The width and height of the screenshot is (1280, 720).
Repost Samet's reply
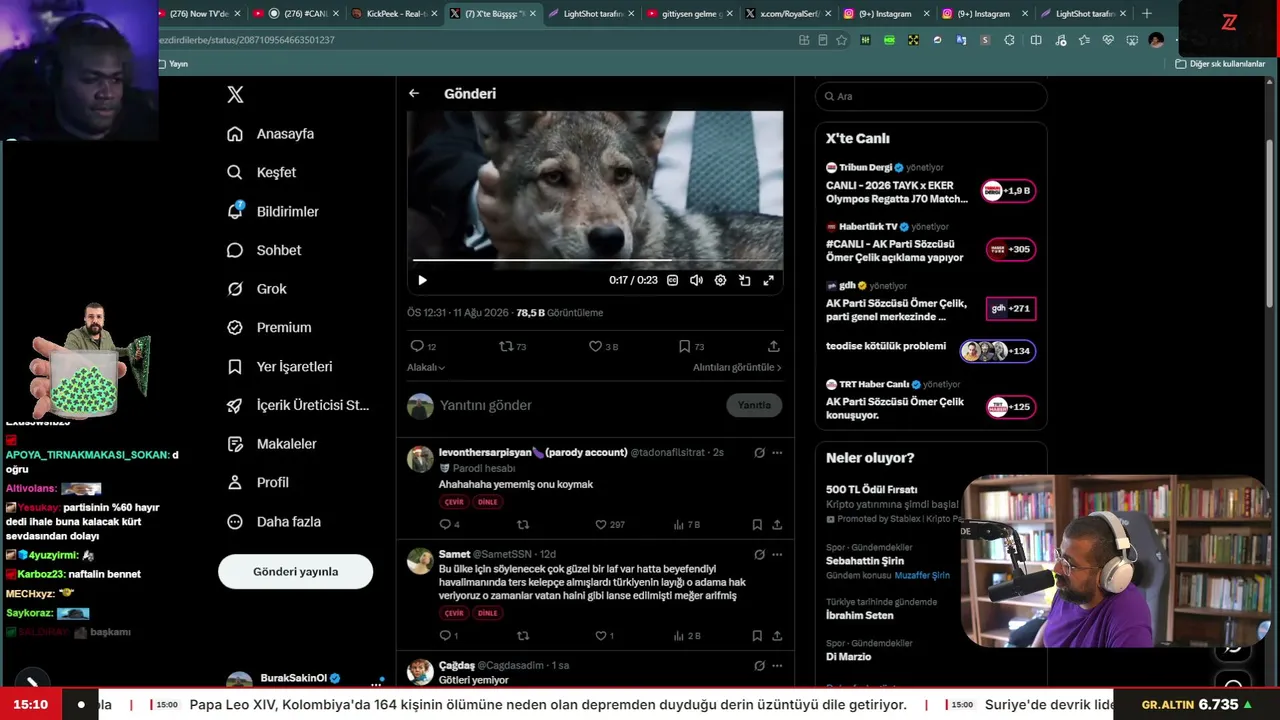pyautogui.click(x=522, y=635)
